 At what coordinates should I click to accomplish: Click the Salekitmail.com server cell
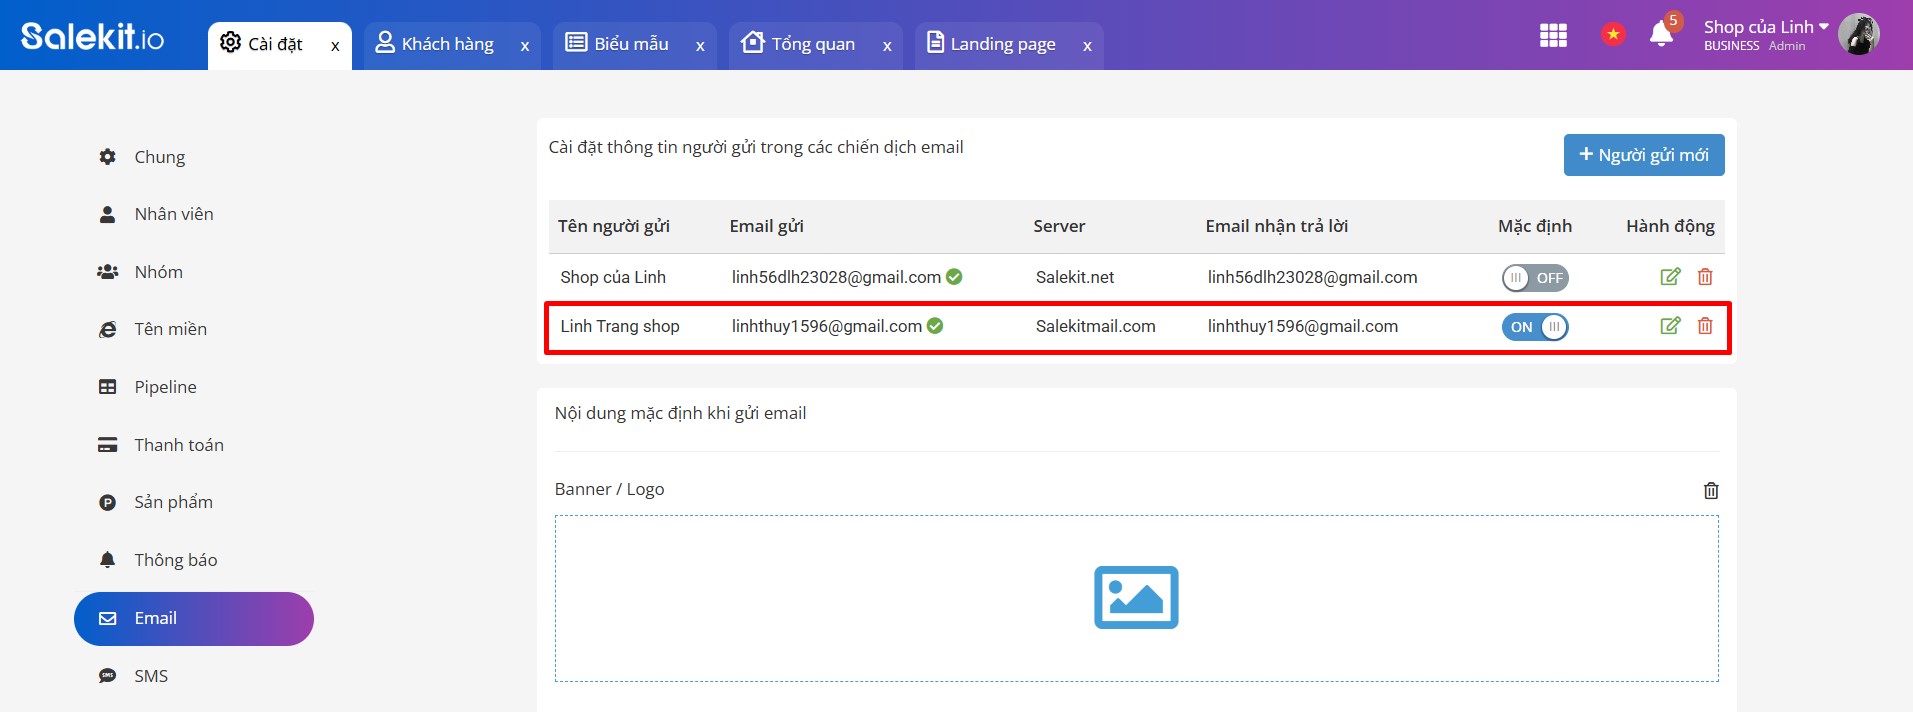pos(1096,326)
